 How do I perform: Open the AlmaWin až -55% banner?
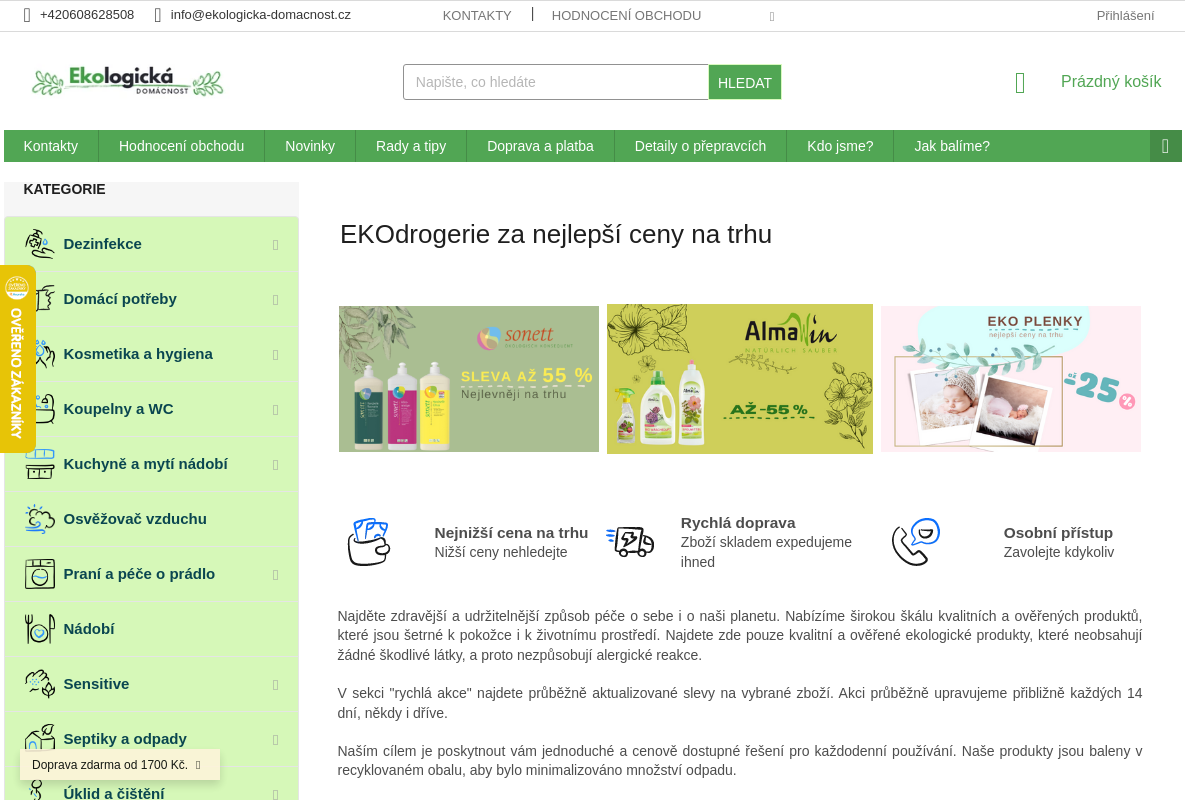(740, 379)
